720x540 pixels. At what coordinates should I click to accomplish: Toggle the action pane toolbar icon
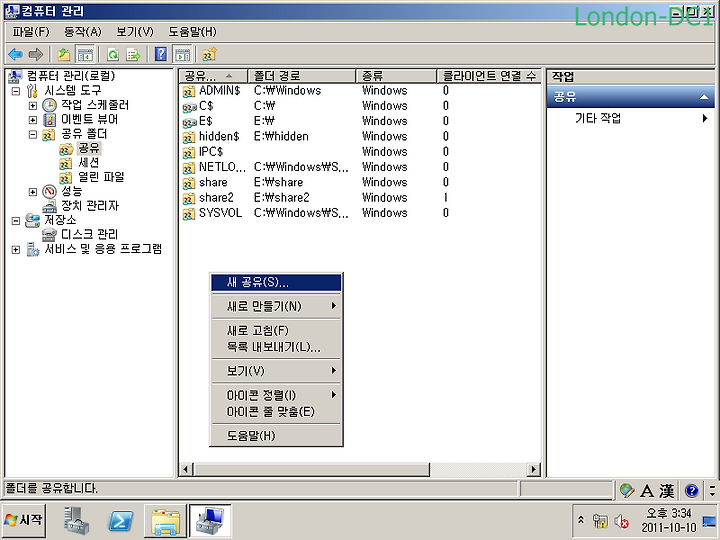pos(182,55)
